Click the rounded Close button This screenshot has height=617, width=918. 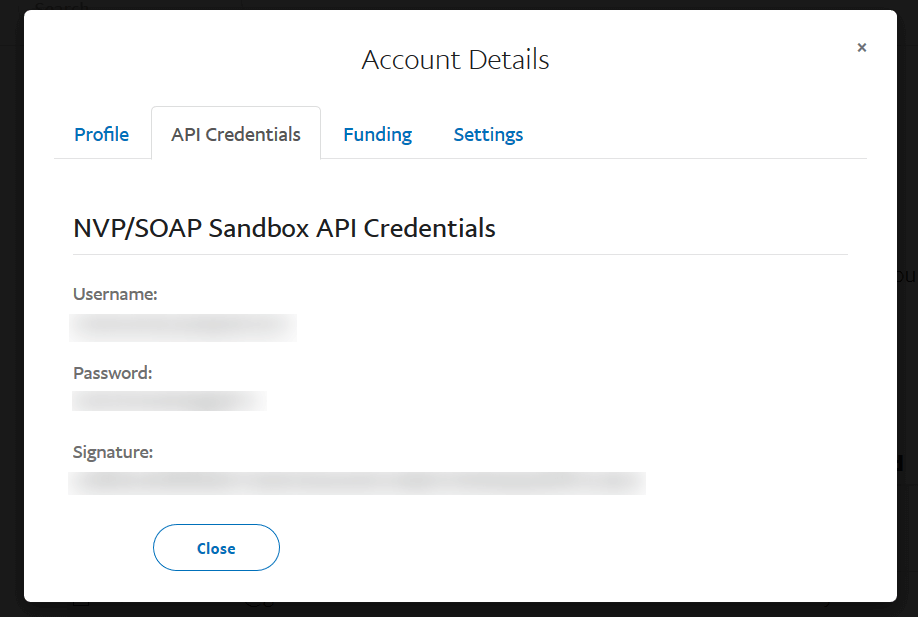pyautogui.click(x=217, y=547)
